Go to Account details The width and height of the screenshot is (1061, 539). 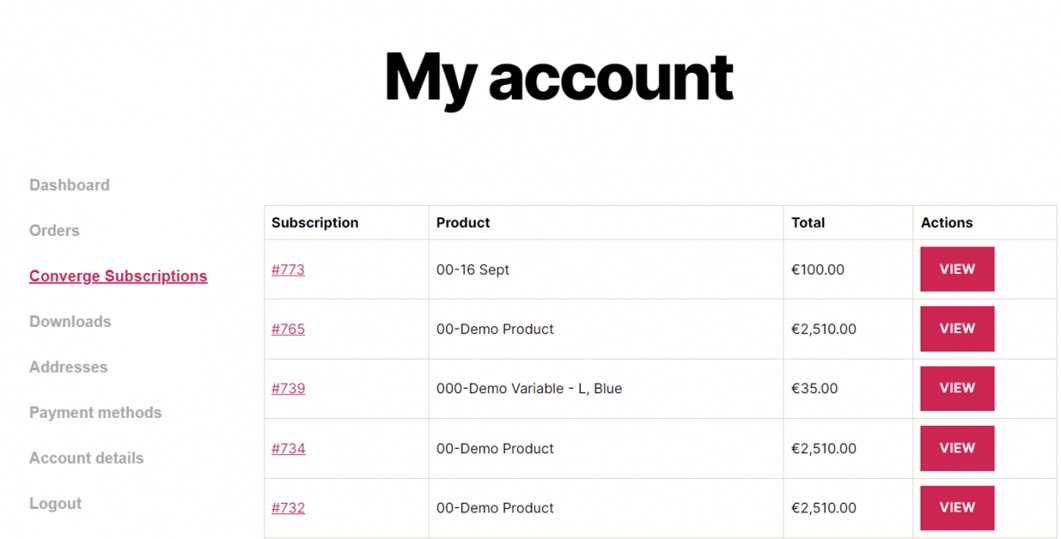click(86, 458)
